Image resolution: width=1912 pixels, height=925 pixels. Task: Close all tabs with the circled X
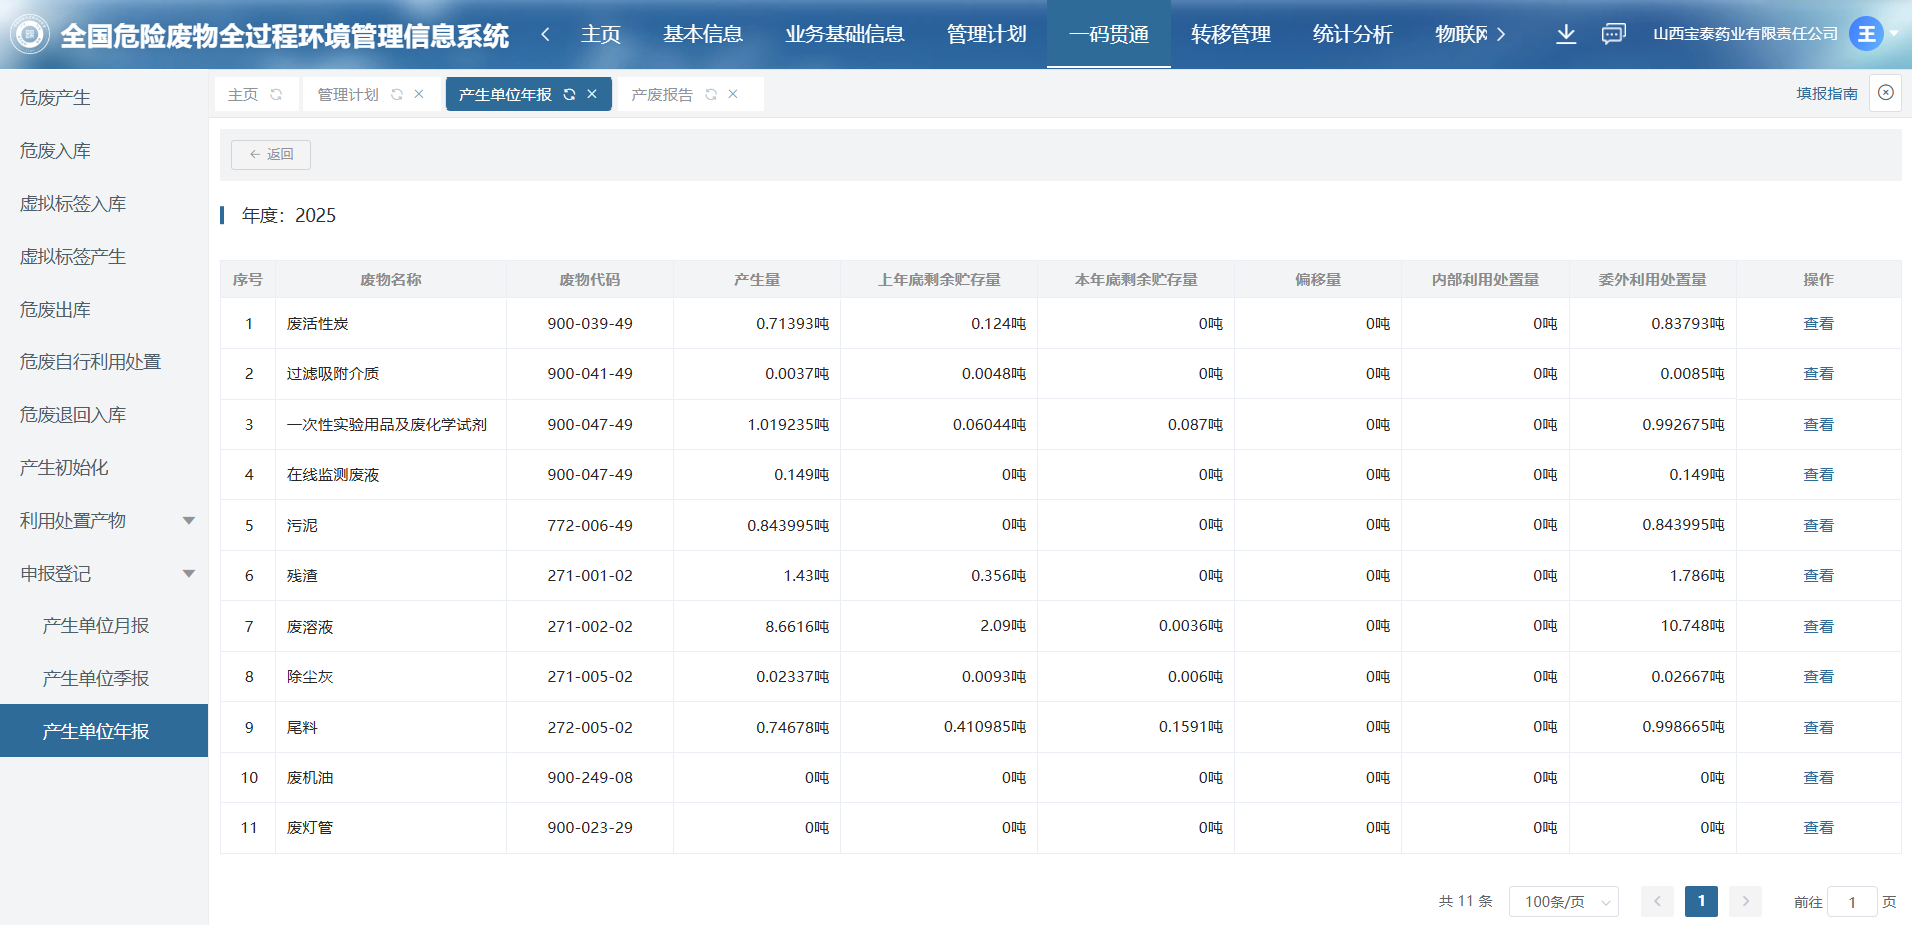pos(1886,93)
